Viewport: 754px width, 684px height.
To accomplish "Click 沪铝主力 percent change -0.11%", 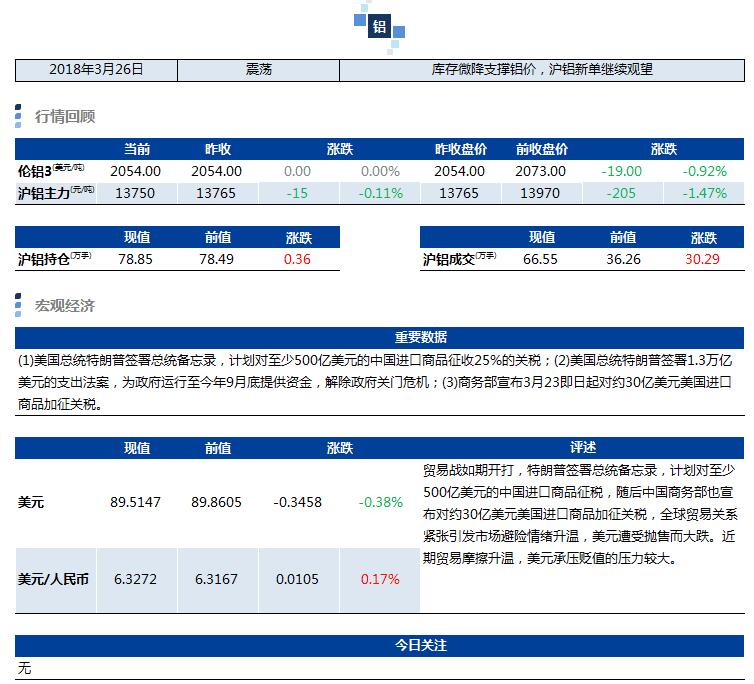I will 380,193.
